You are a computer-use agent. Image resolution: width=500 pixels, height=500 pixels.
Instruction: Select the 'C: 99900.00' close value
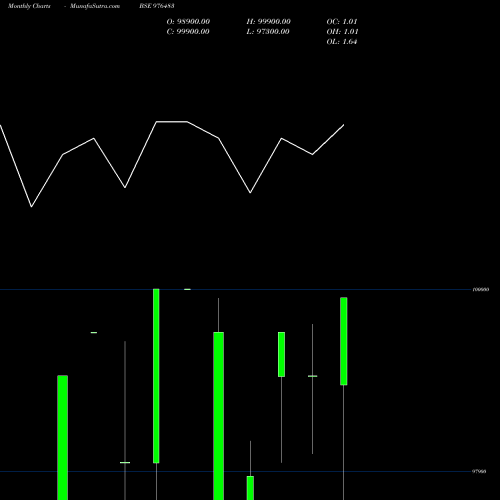click(188, 32)
